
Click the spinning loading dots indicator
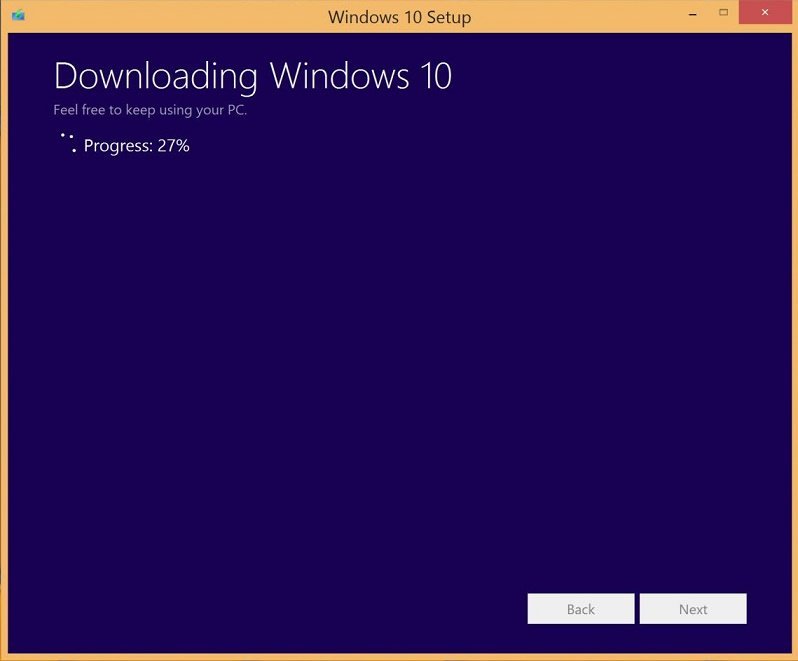point(67,142)
